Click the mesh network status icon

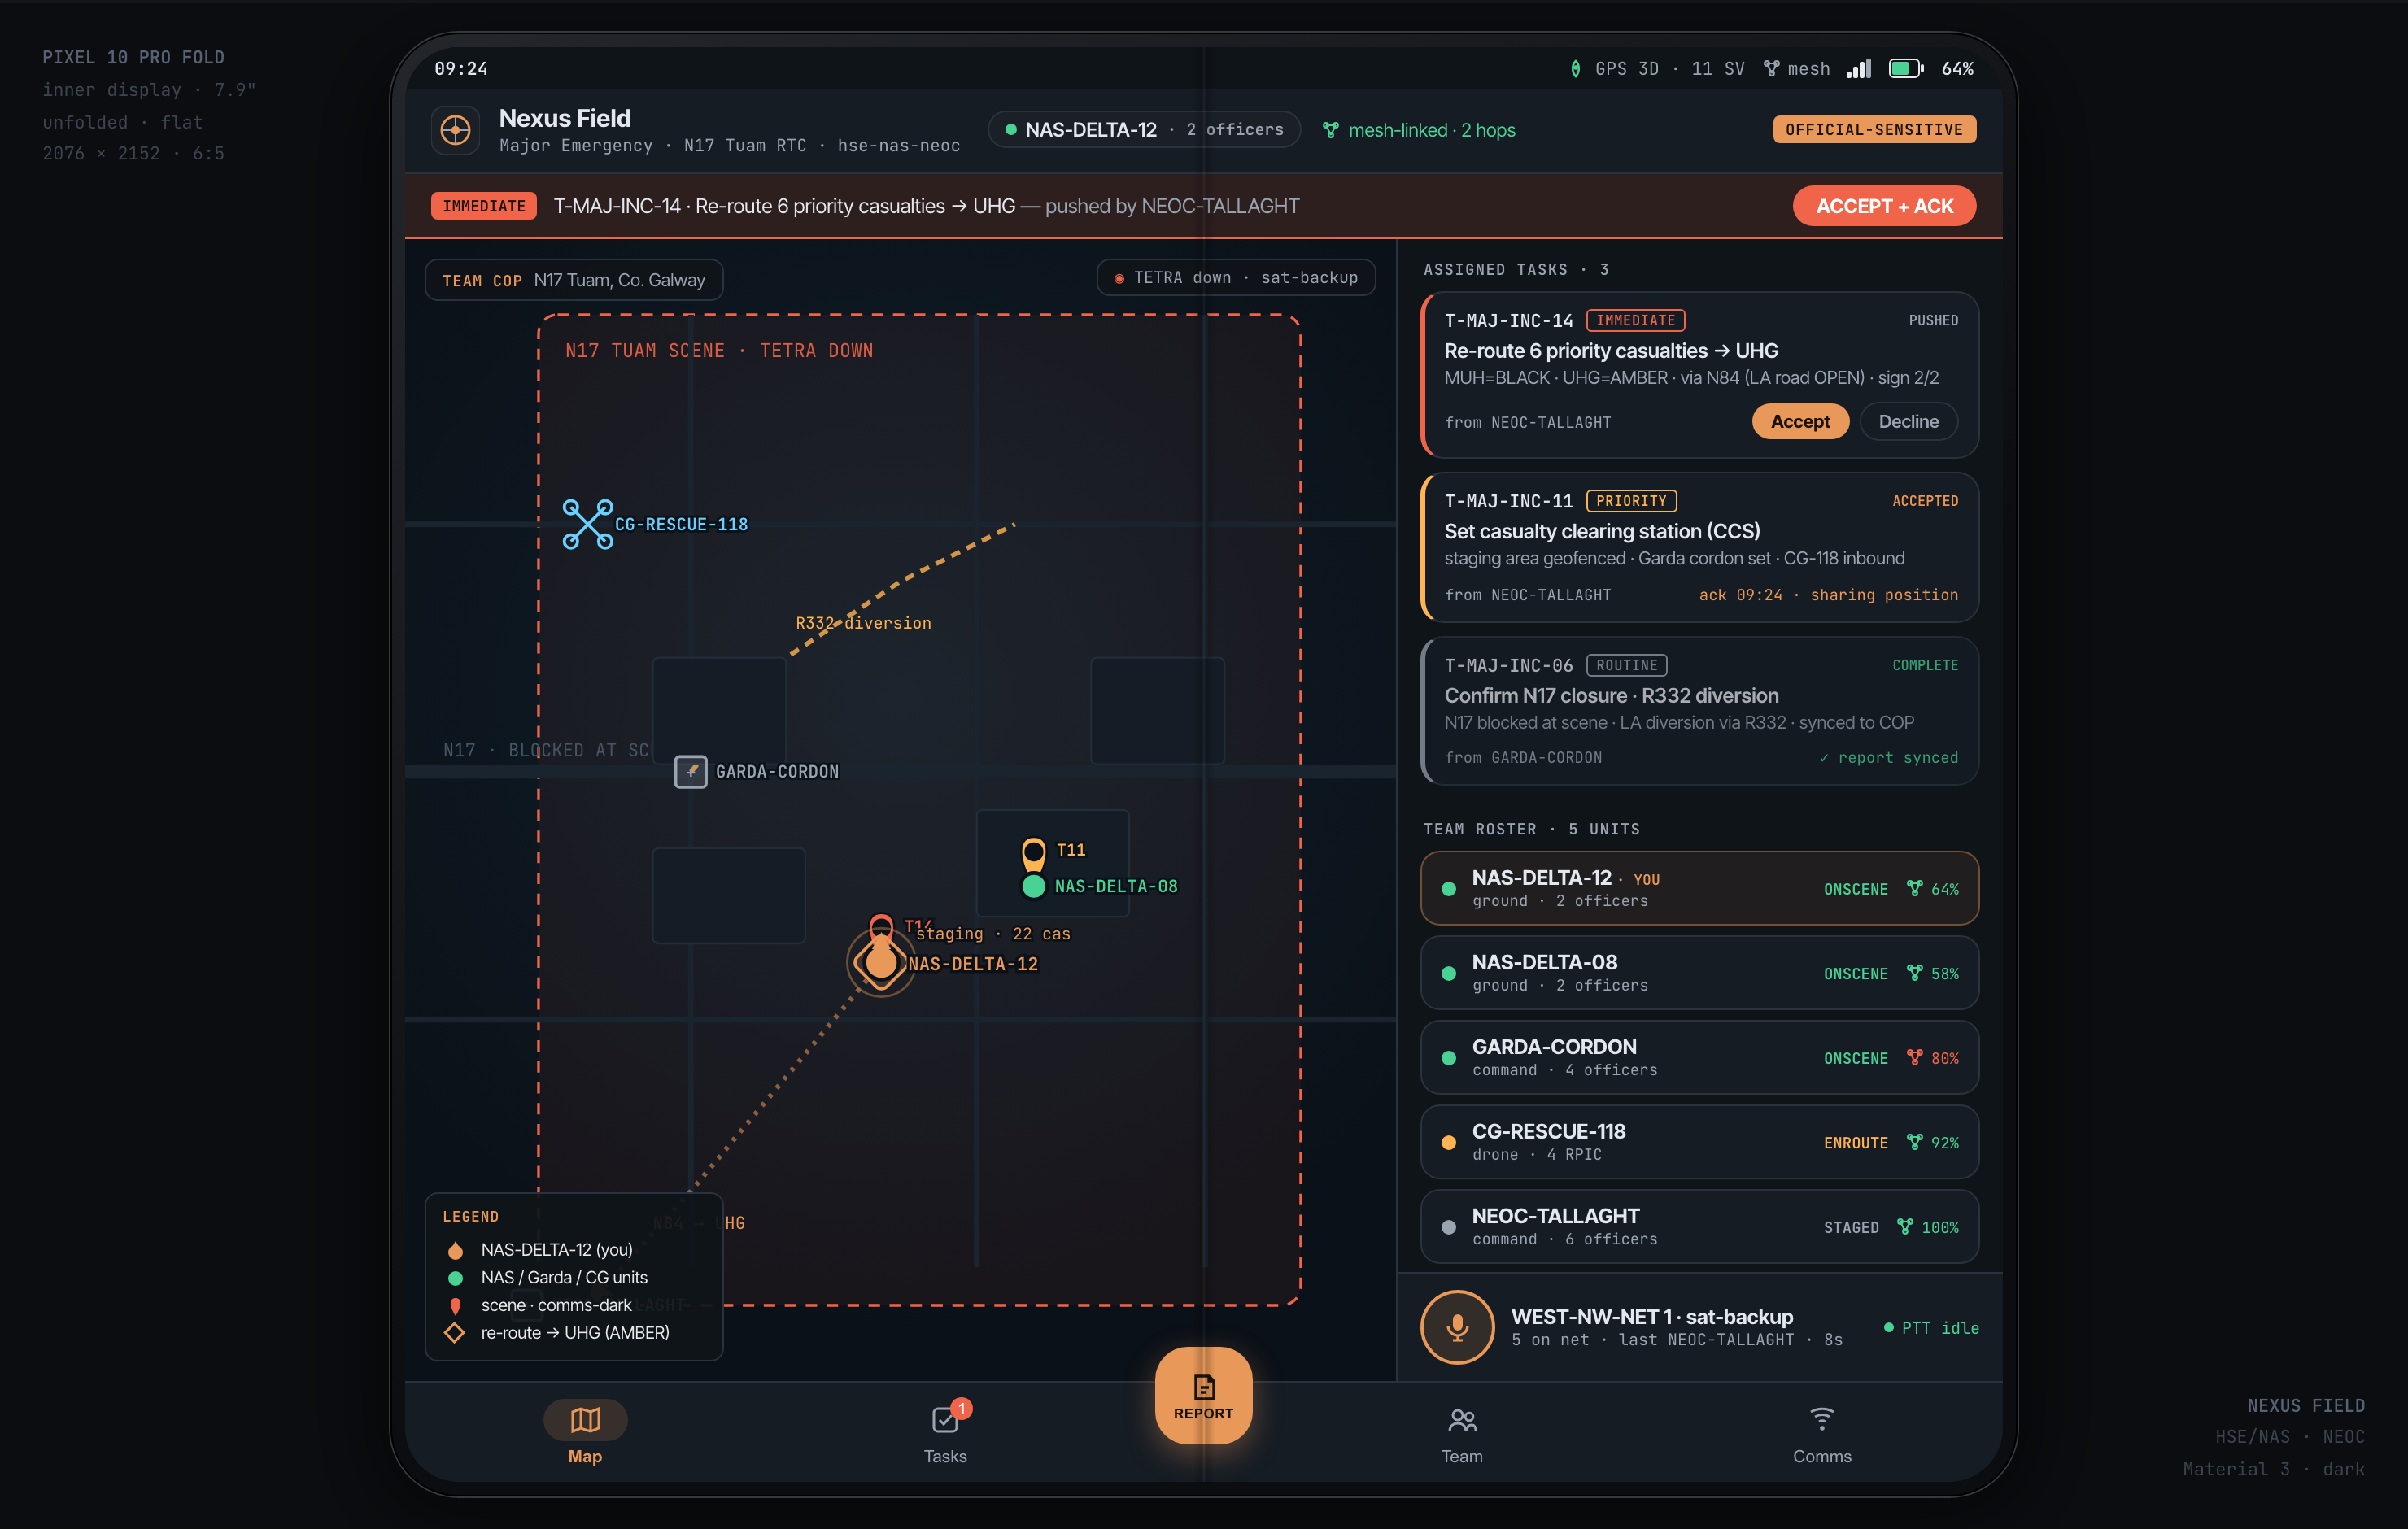1771,68
